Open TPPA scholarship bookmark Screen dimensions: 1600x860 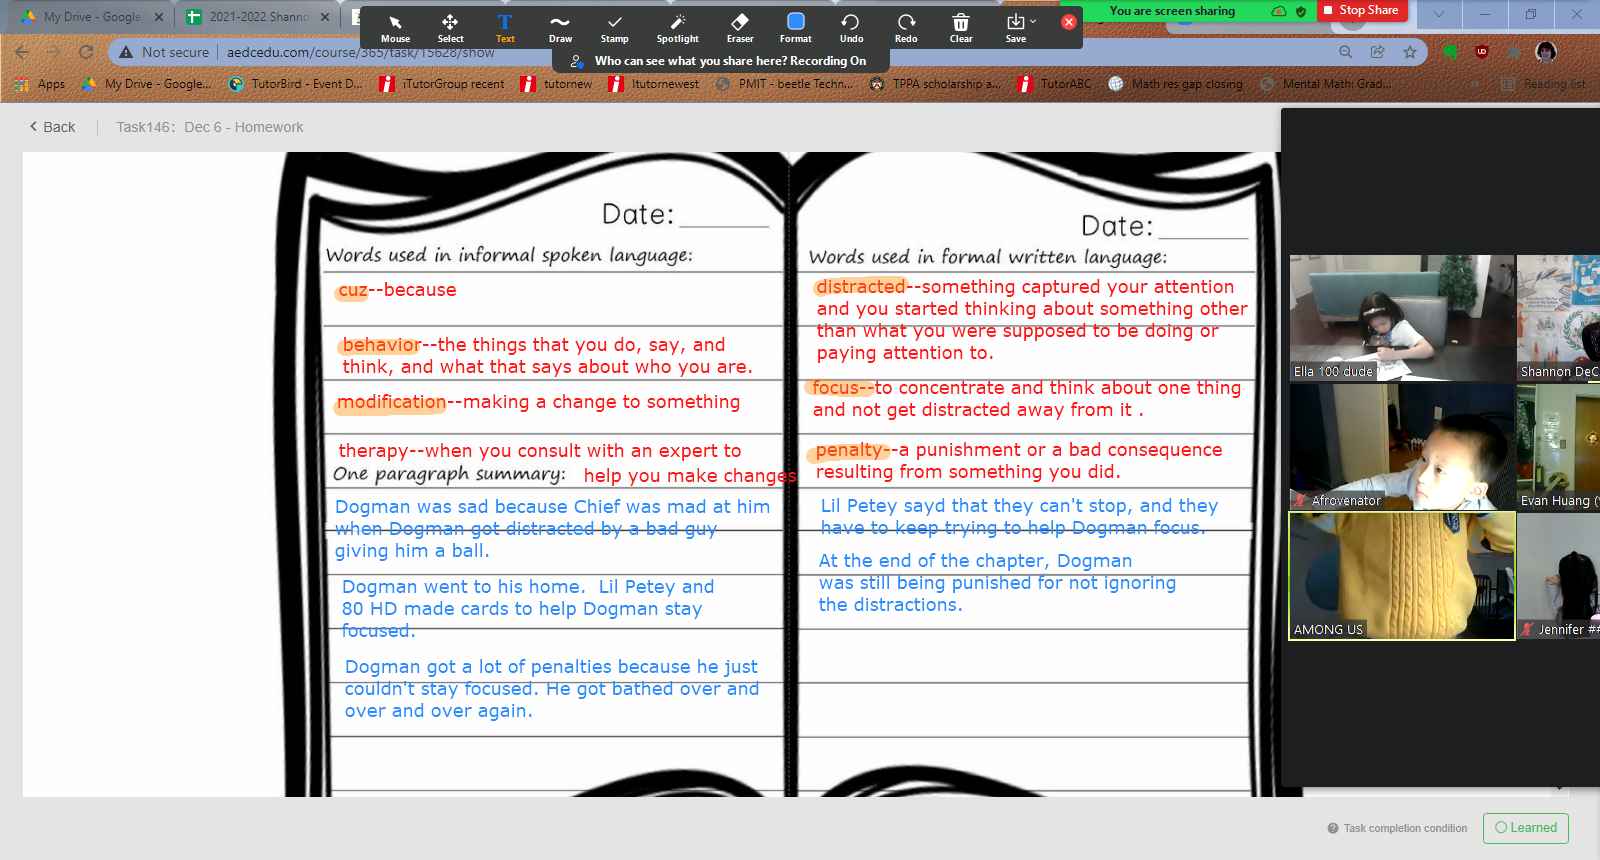[x=935, y=84]
